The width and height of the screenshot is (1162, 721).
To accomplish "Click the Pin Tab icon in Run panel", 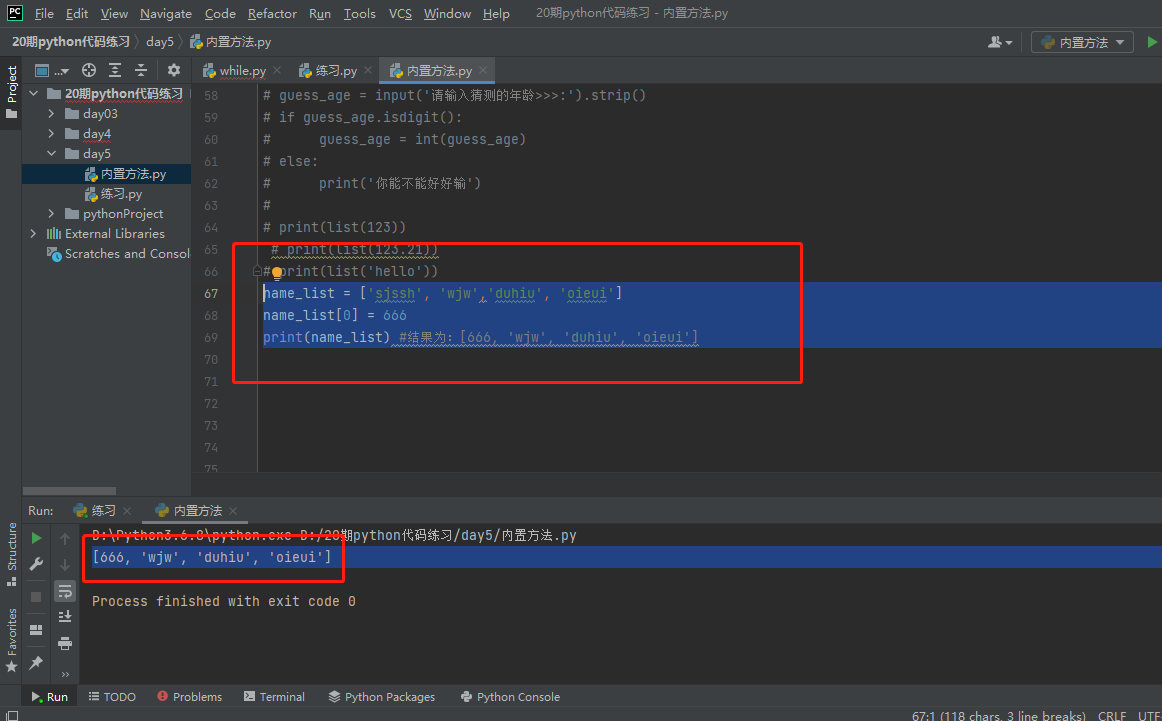I will [x=36, y=662].
